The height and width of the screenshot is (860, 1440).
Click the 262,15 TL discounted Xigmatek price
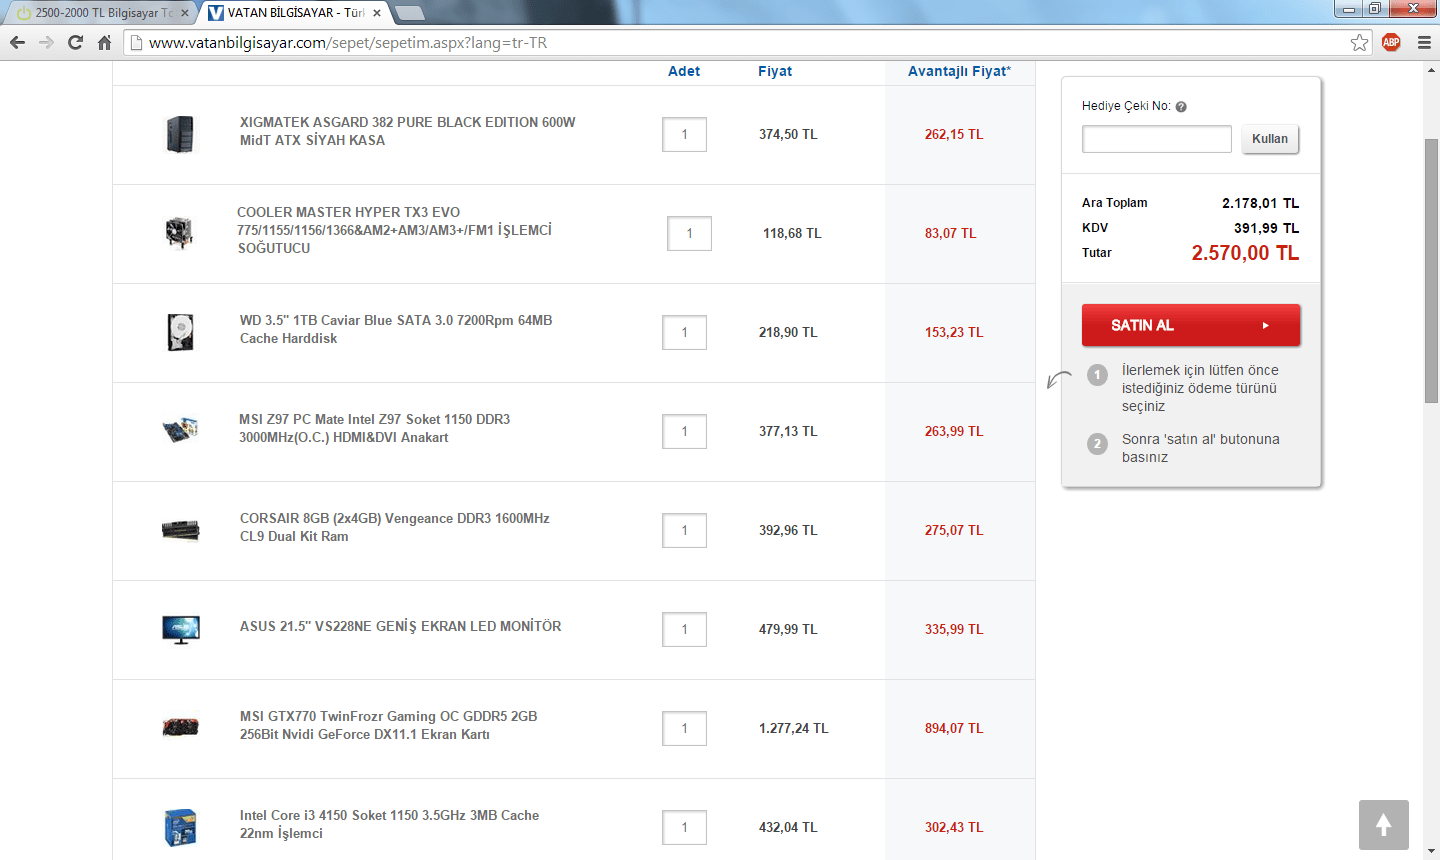click(x=954, y=134)
